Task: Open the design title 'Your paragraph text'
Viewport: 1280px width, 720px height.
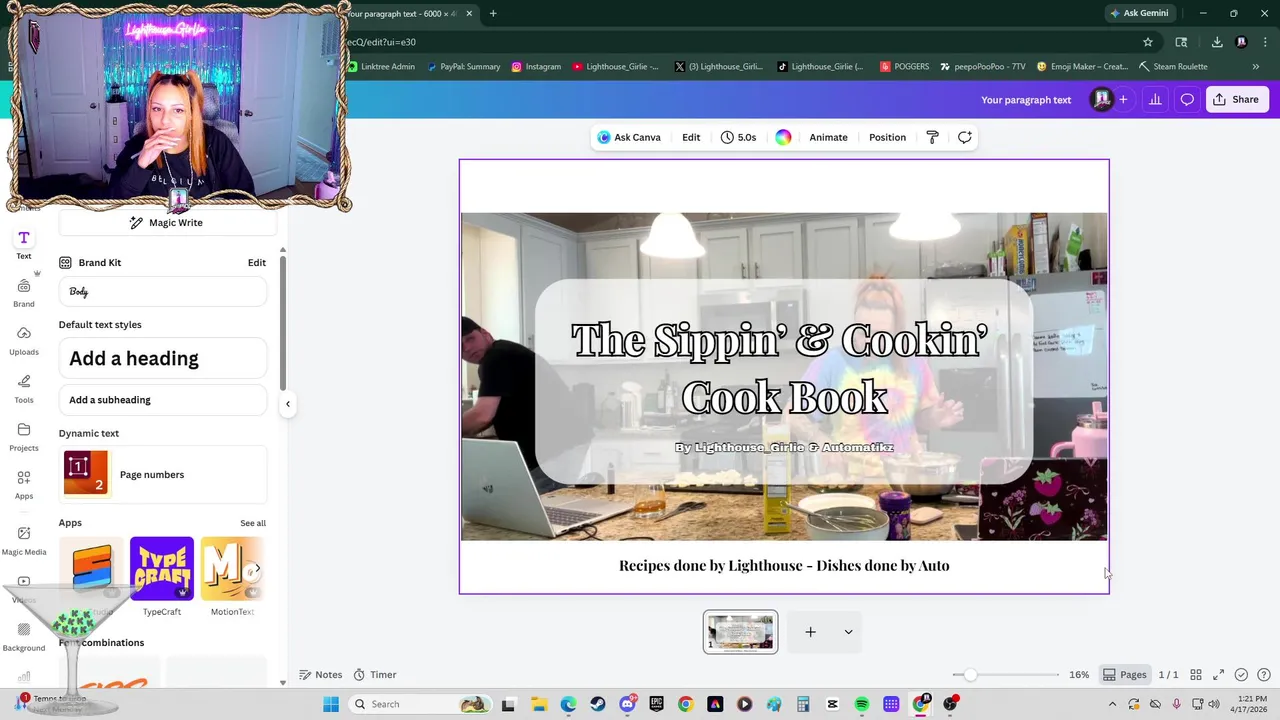Action: [1026, 100]
